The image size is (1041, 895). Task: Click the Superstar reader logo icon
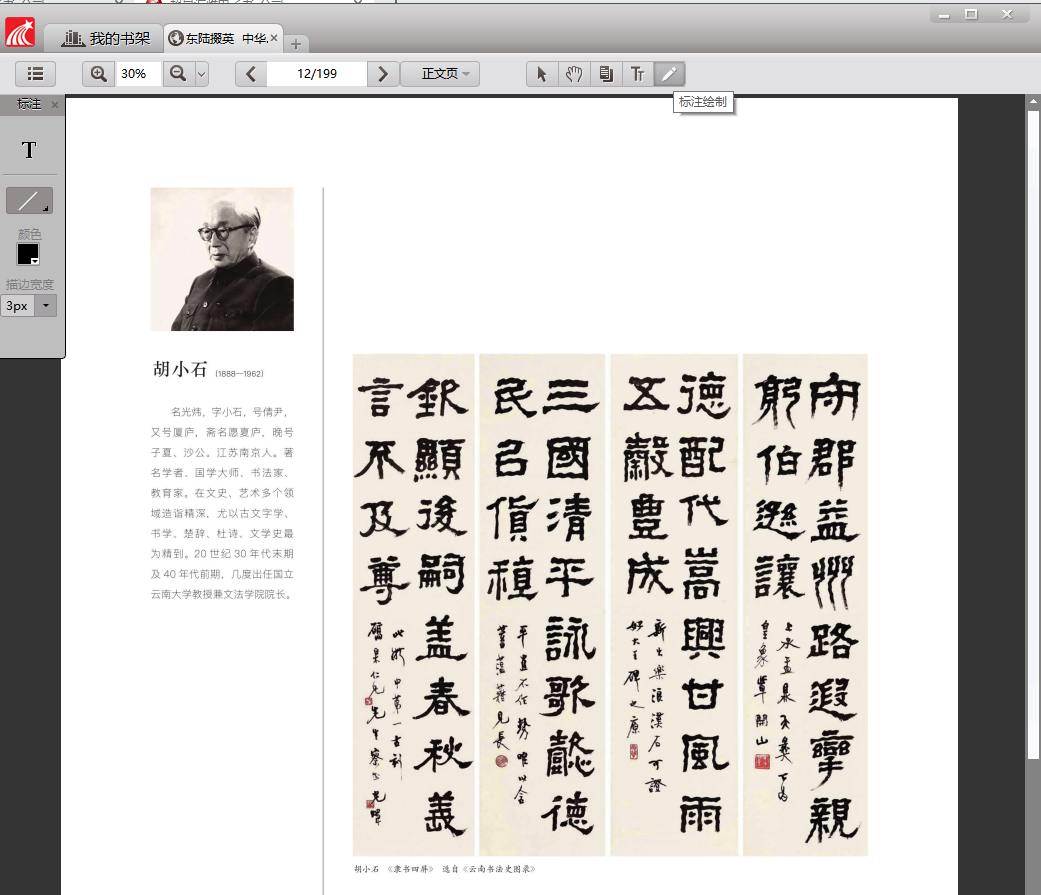point(20,33)
